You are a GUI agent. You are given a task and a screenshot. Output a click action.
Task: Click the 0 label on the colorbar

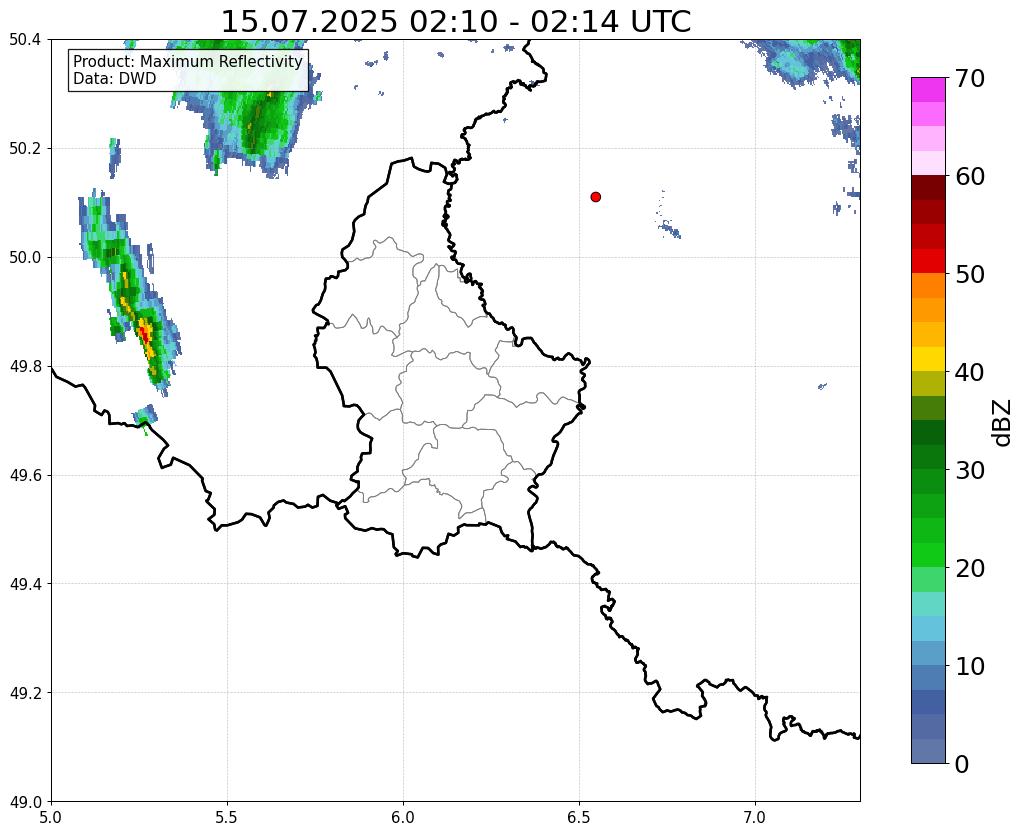(x=962, y=764)
